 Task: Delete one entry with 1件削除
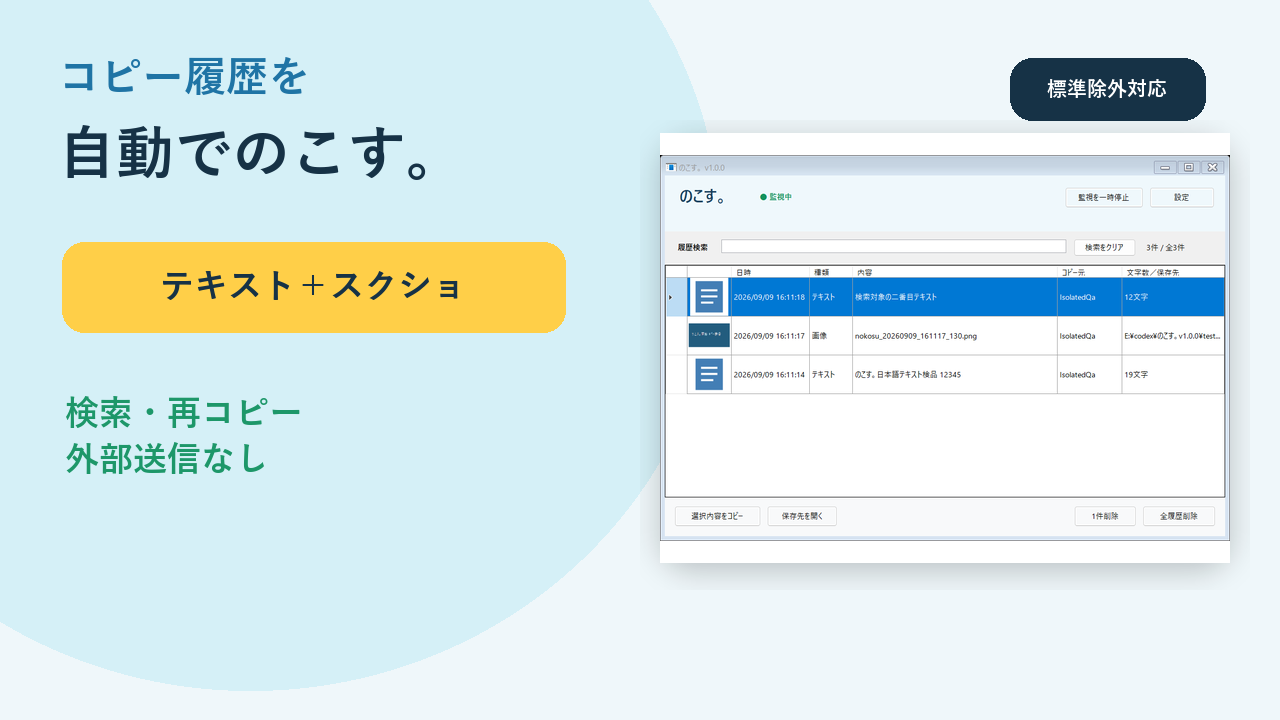point(1105,516)
